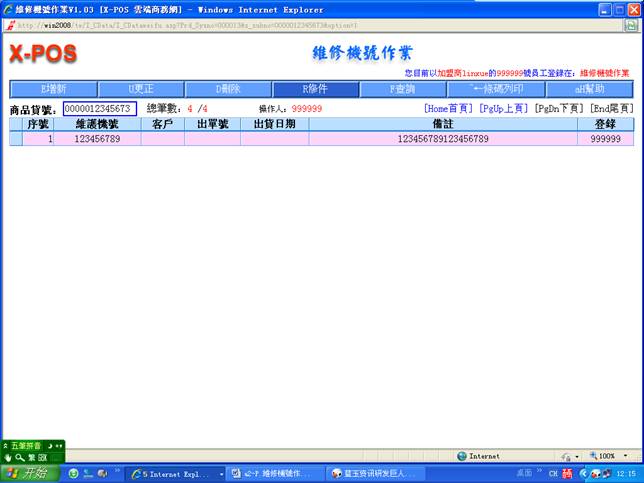The height and width of the screenshot is (483, 644).
Task: Open the R修件 repair parts tab
Action: (x=315, y=89)
